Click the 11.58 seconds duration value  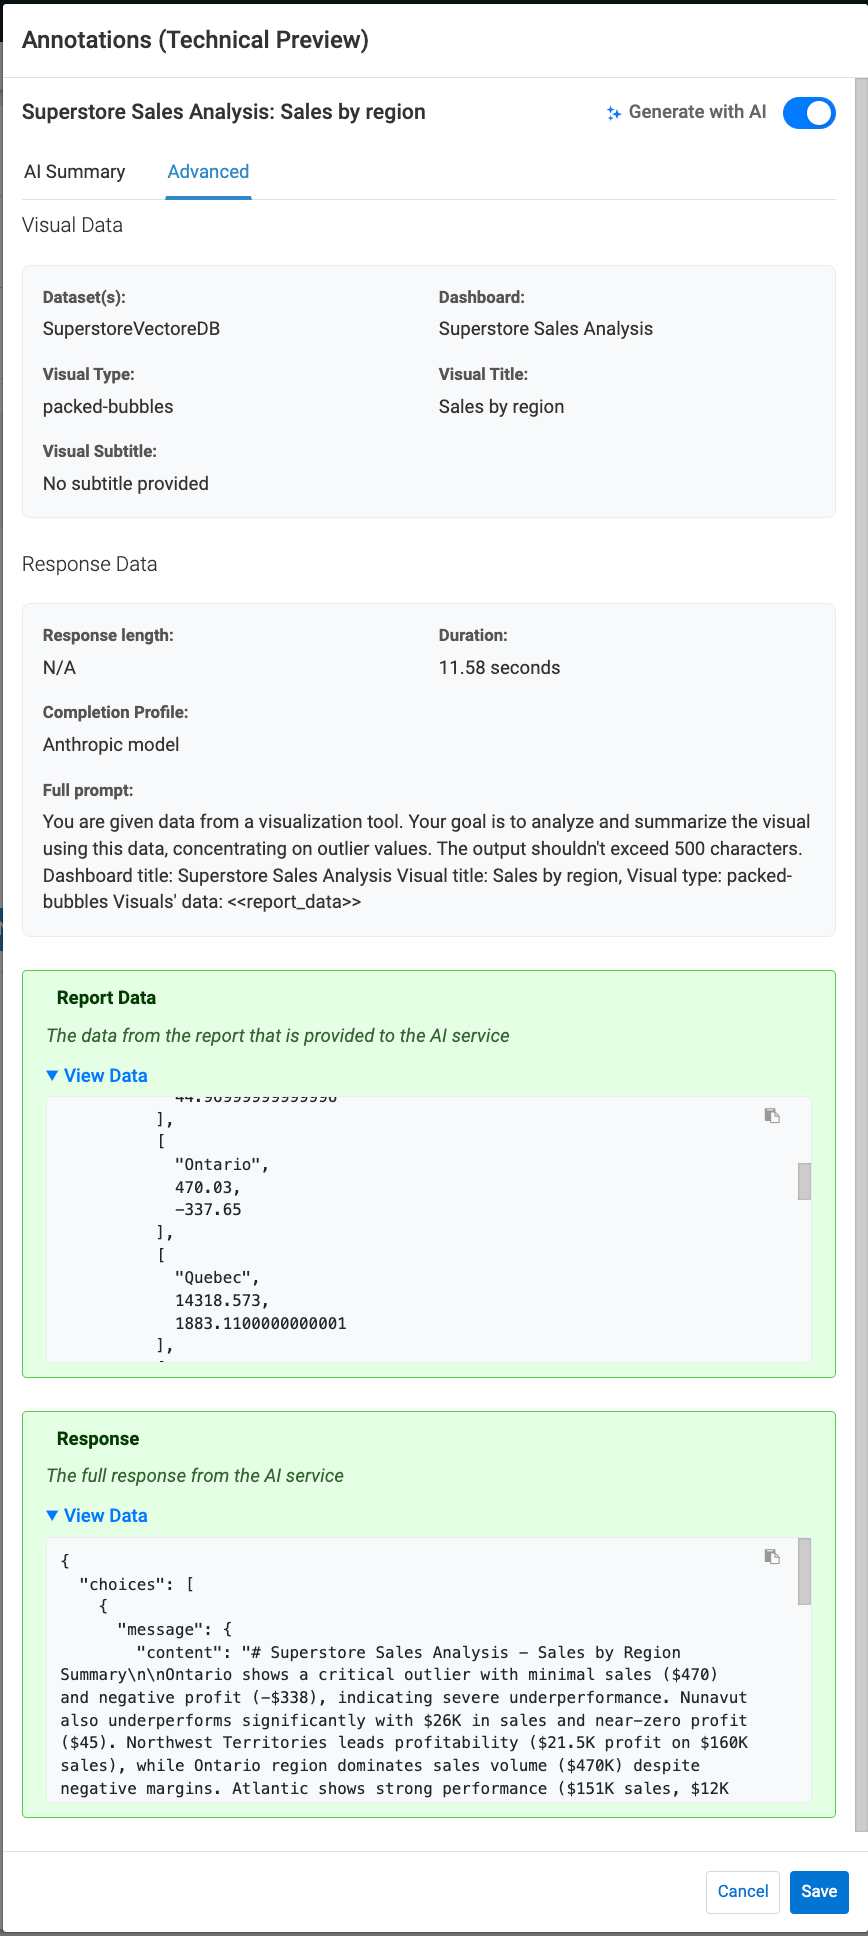click(499, 668)
